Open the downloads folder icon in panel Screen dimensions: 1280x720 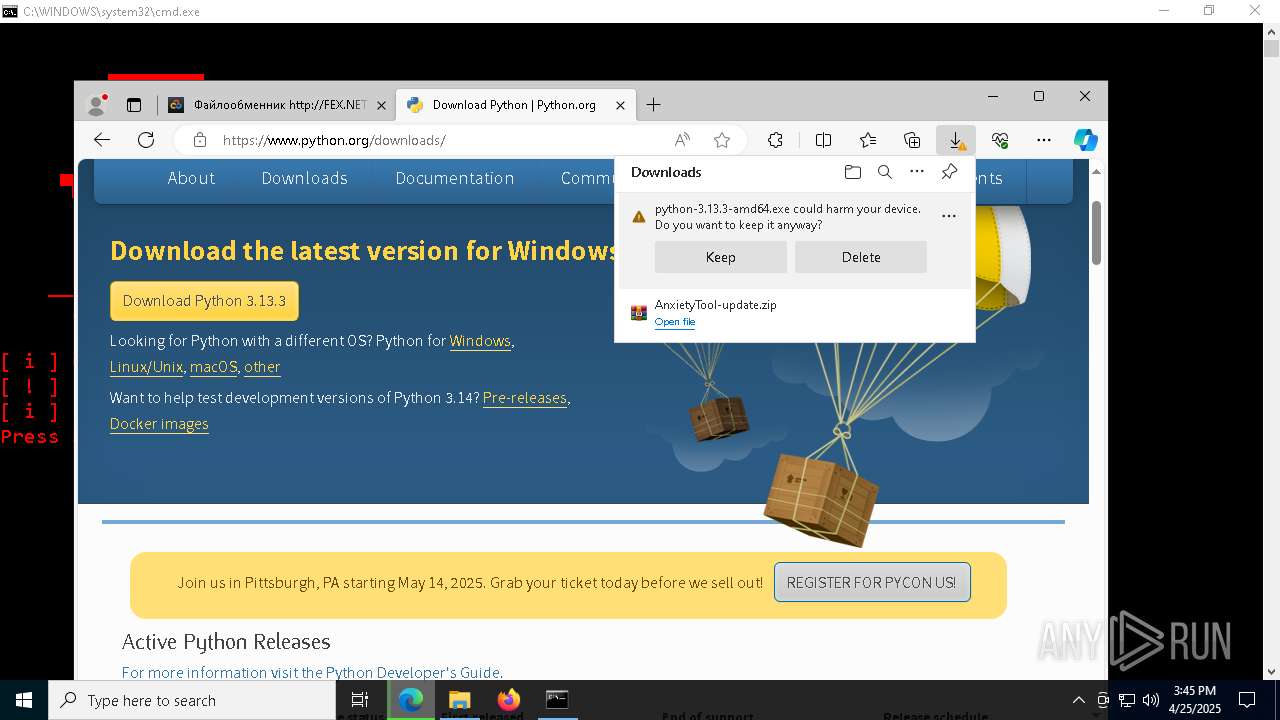[x=852, y=172]
